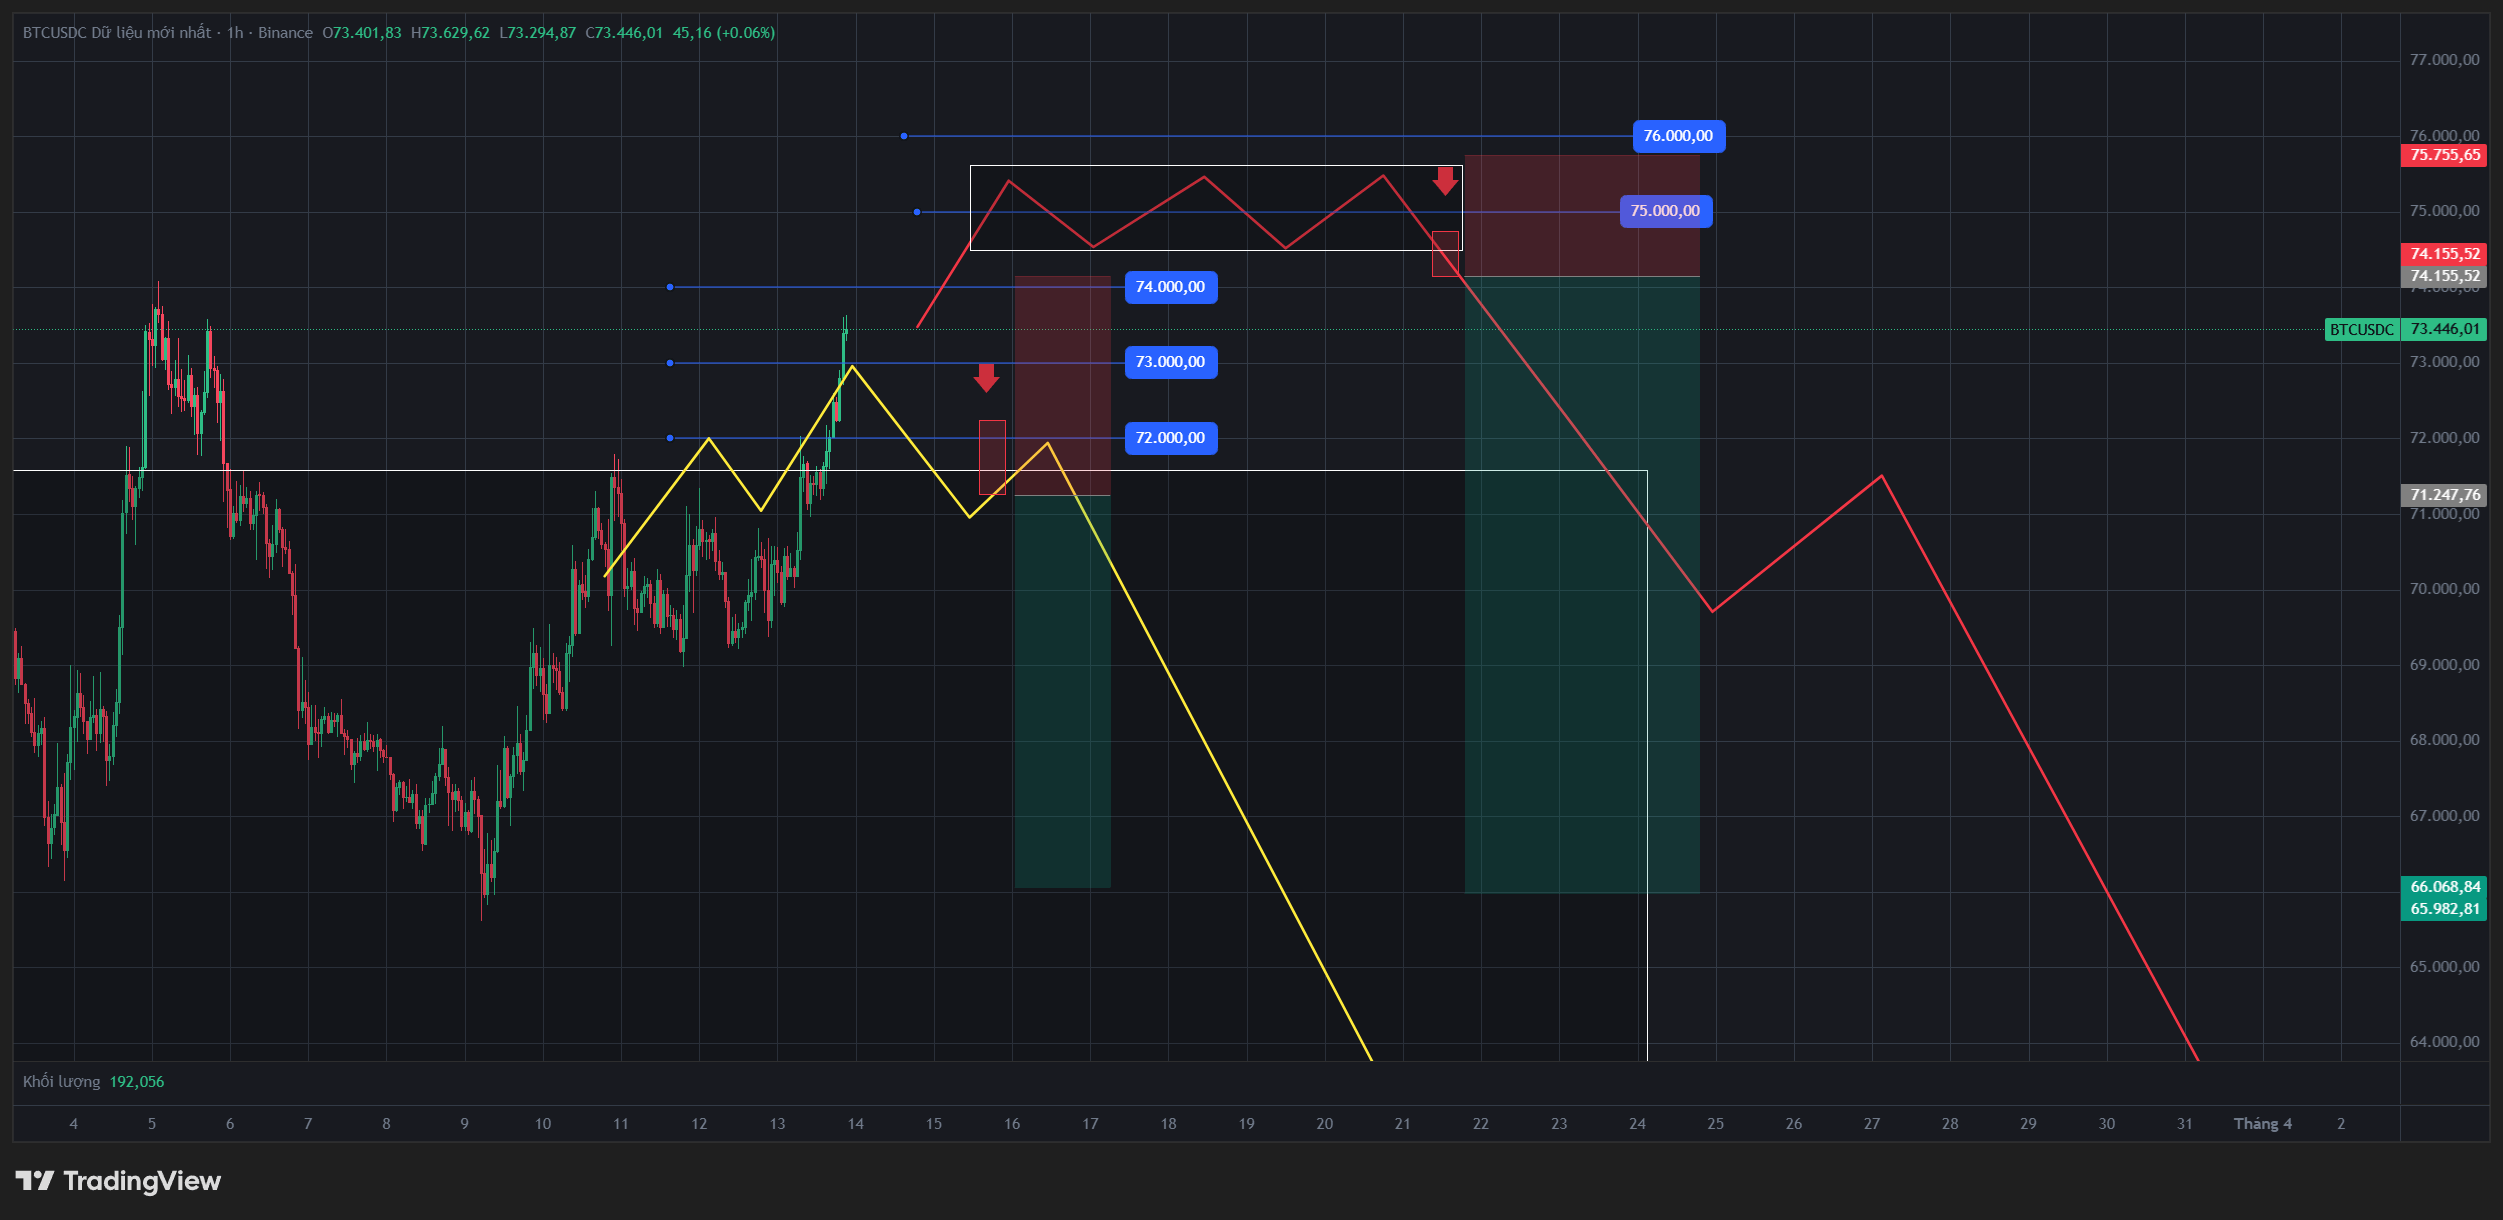The width and height of the screenshot is (2503, 1220).
Task: Click the BTCUSDC symbol title at the top left
Action: [55, 33]
